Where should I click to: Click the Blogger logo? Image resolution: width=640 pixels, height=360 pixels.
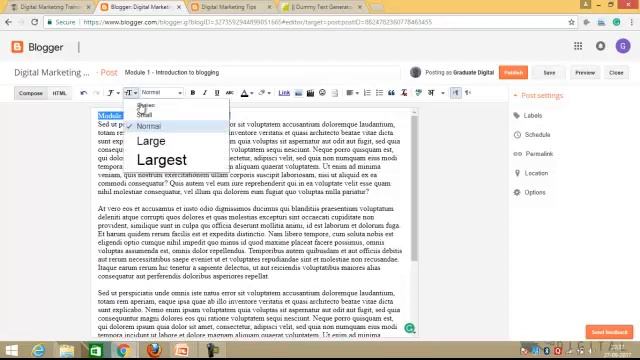click(x=38, y=47)
